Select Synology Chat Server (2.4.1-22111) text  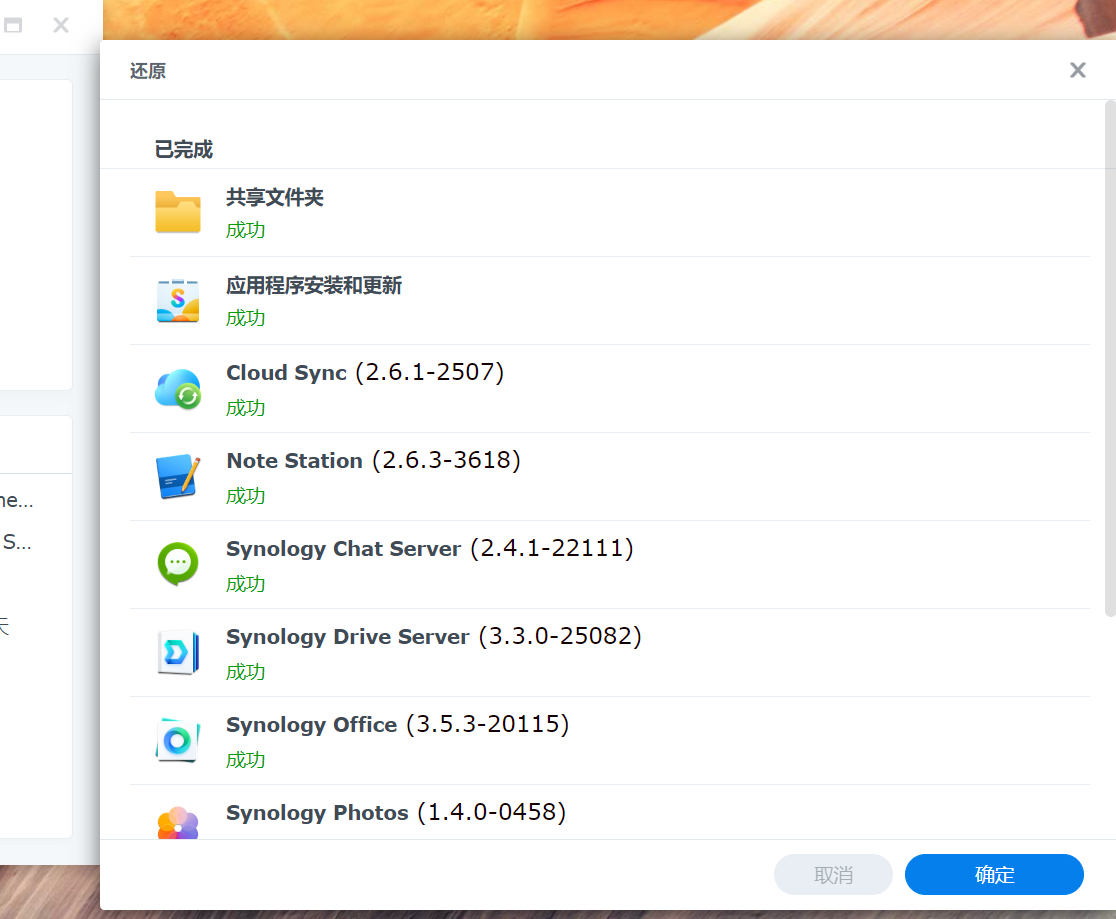click(430, 549)
